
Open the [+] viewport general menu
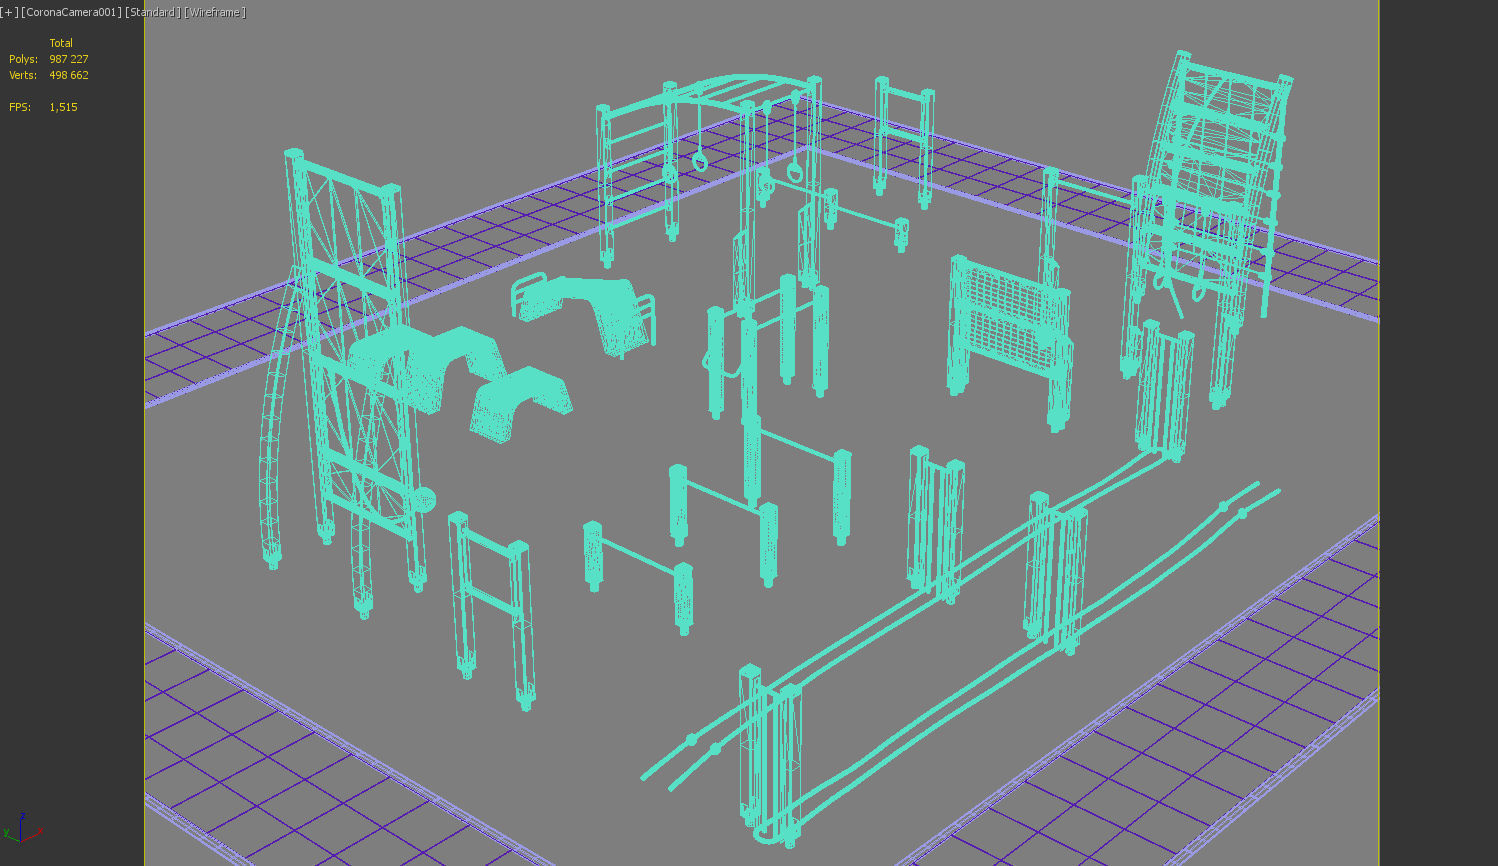coord(9,12)
